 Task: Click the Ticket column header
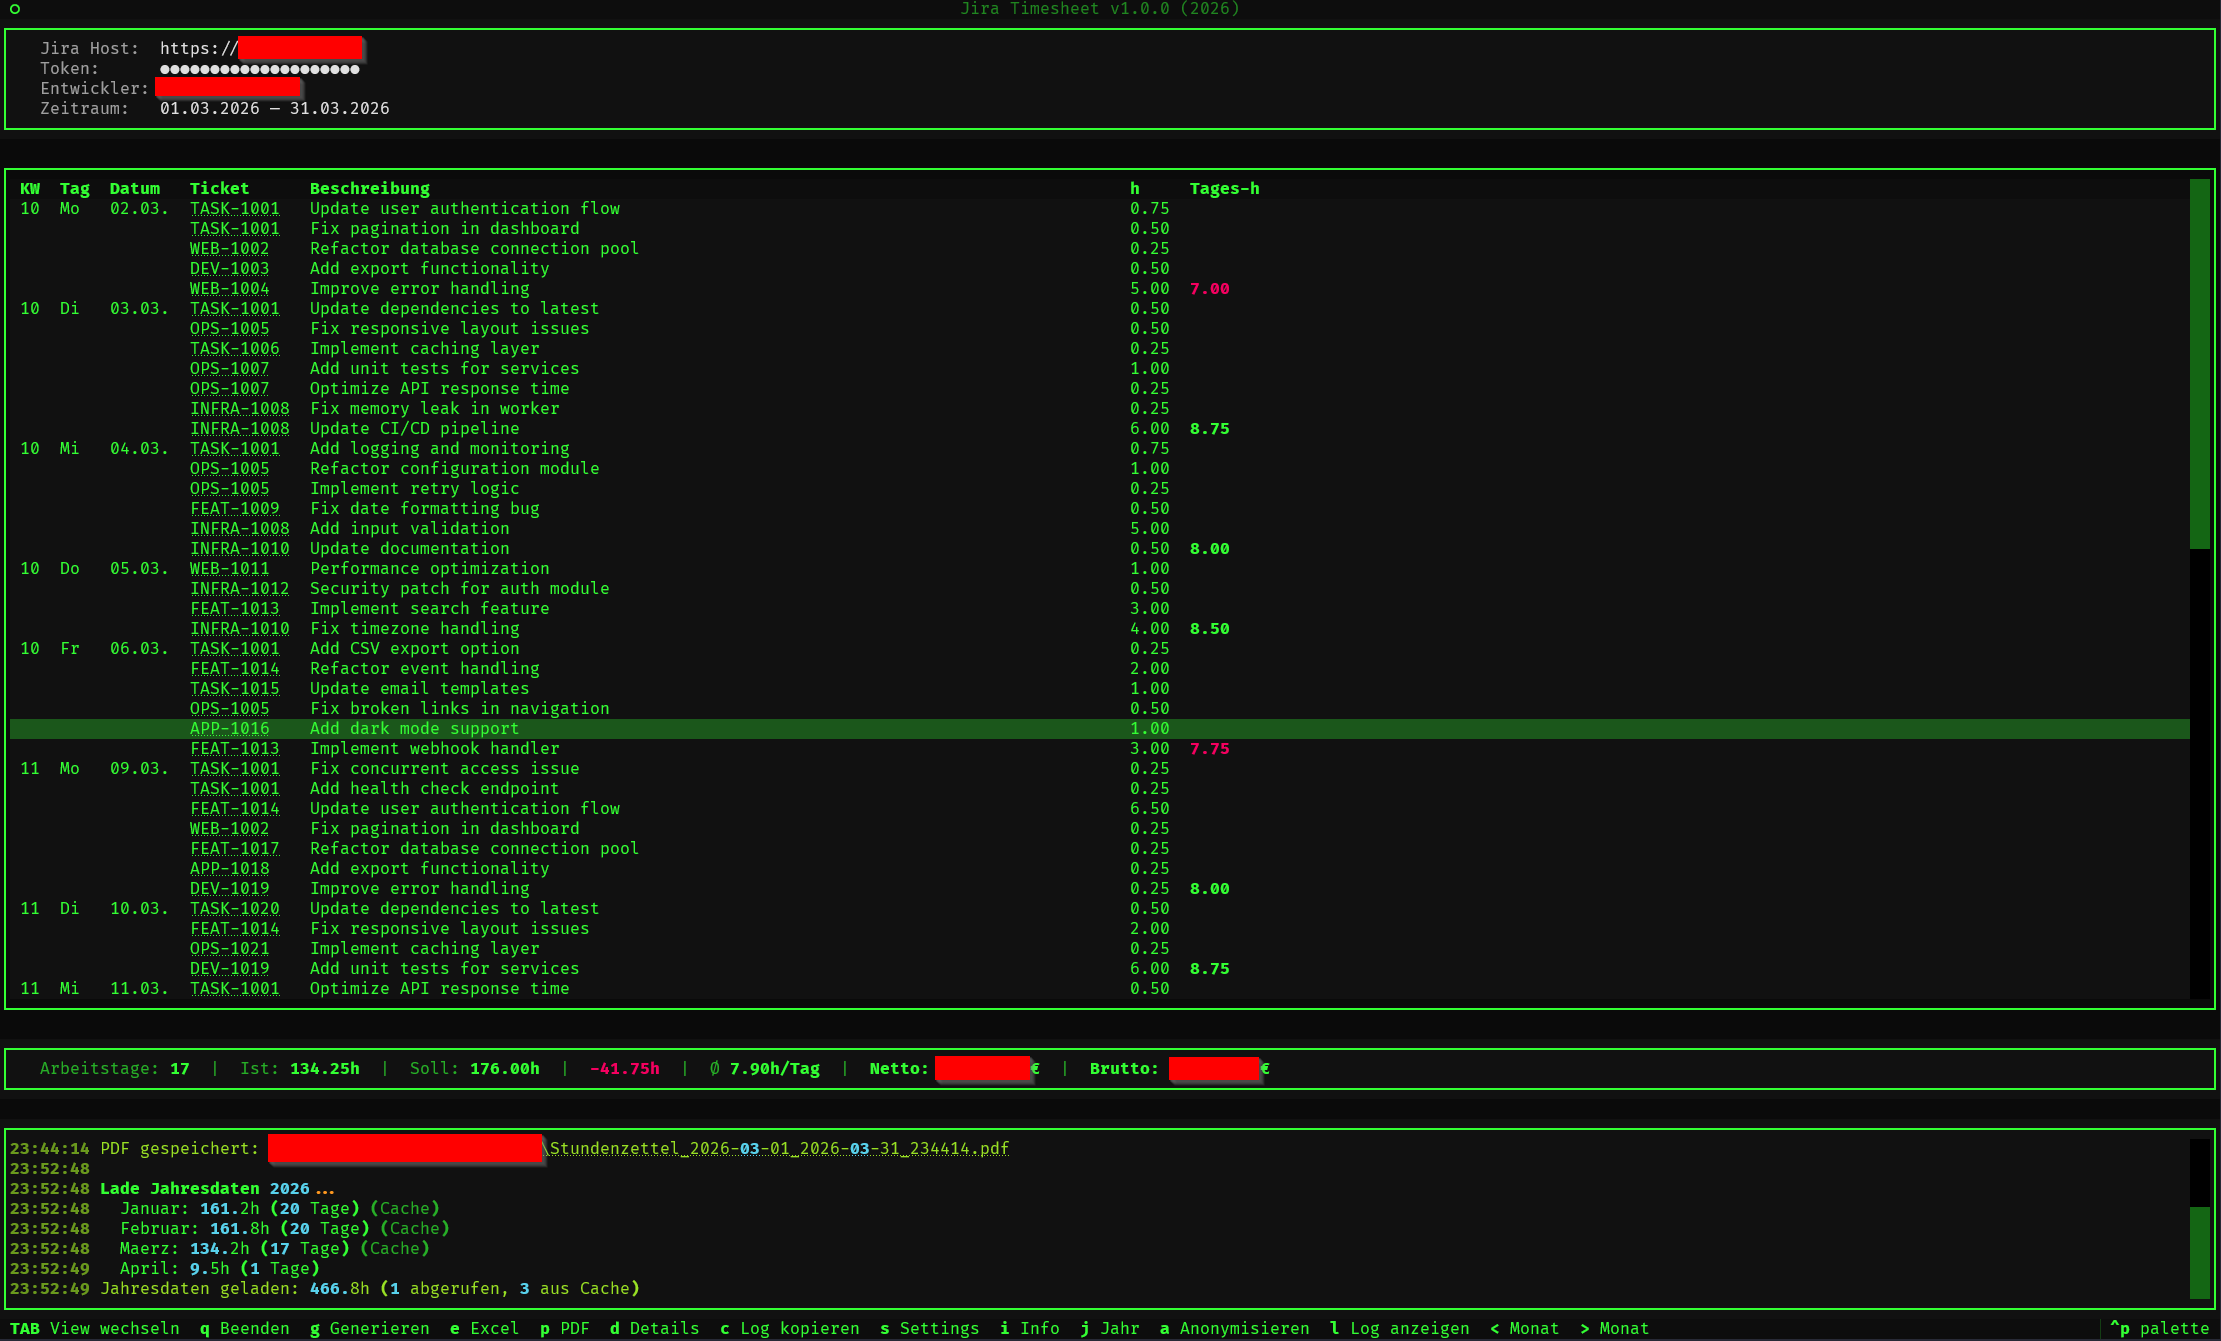(x=220, y=188)
